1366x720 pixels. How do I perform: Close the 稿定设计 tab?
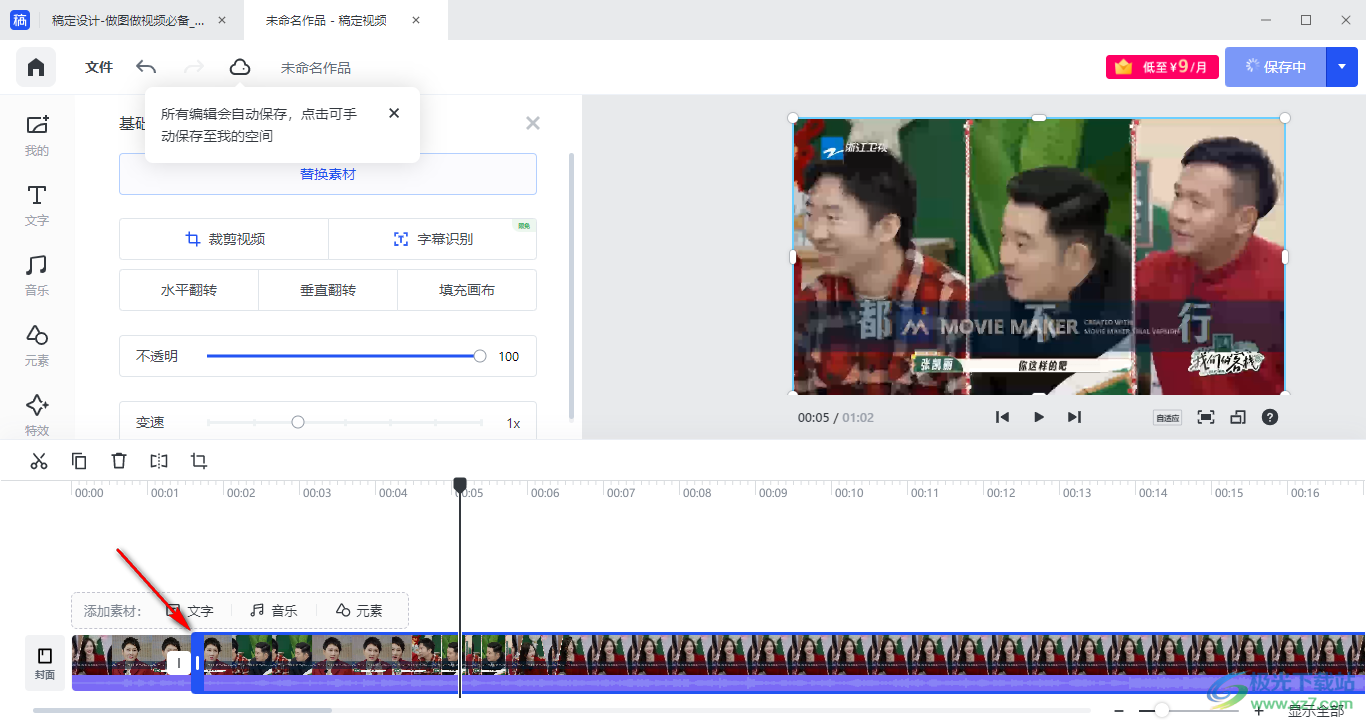click(221, 20)
